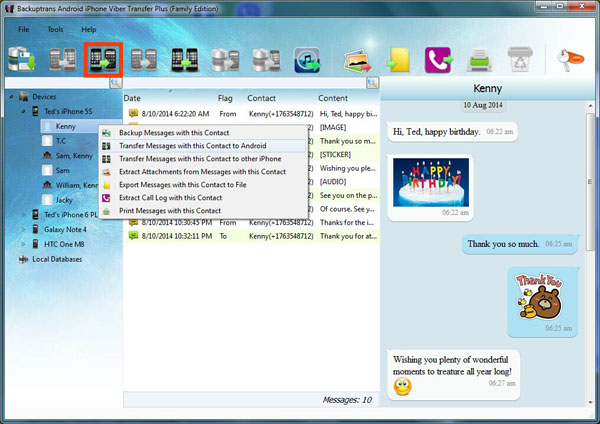Open the Help menu
The width and height of the screenshot is (600, 424).
click(89, 29)
